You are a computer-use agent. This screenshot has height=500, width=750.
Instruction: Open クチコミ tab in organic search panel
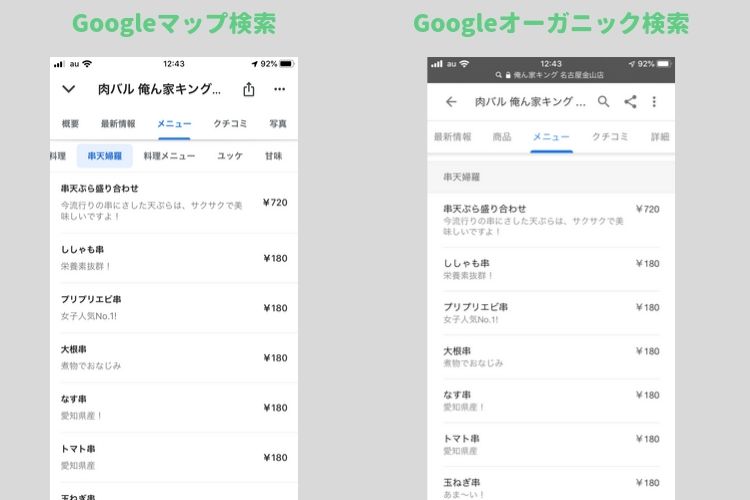(x=610, y=137)
